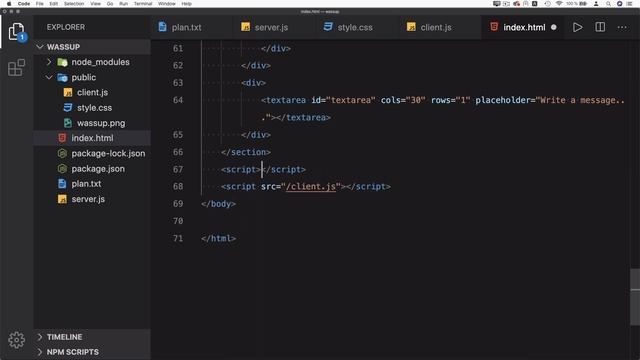
Task: Expand the NPM SCRIPTS section
Action: coord(92,352)
